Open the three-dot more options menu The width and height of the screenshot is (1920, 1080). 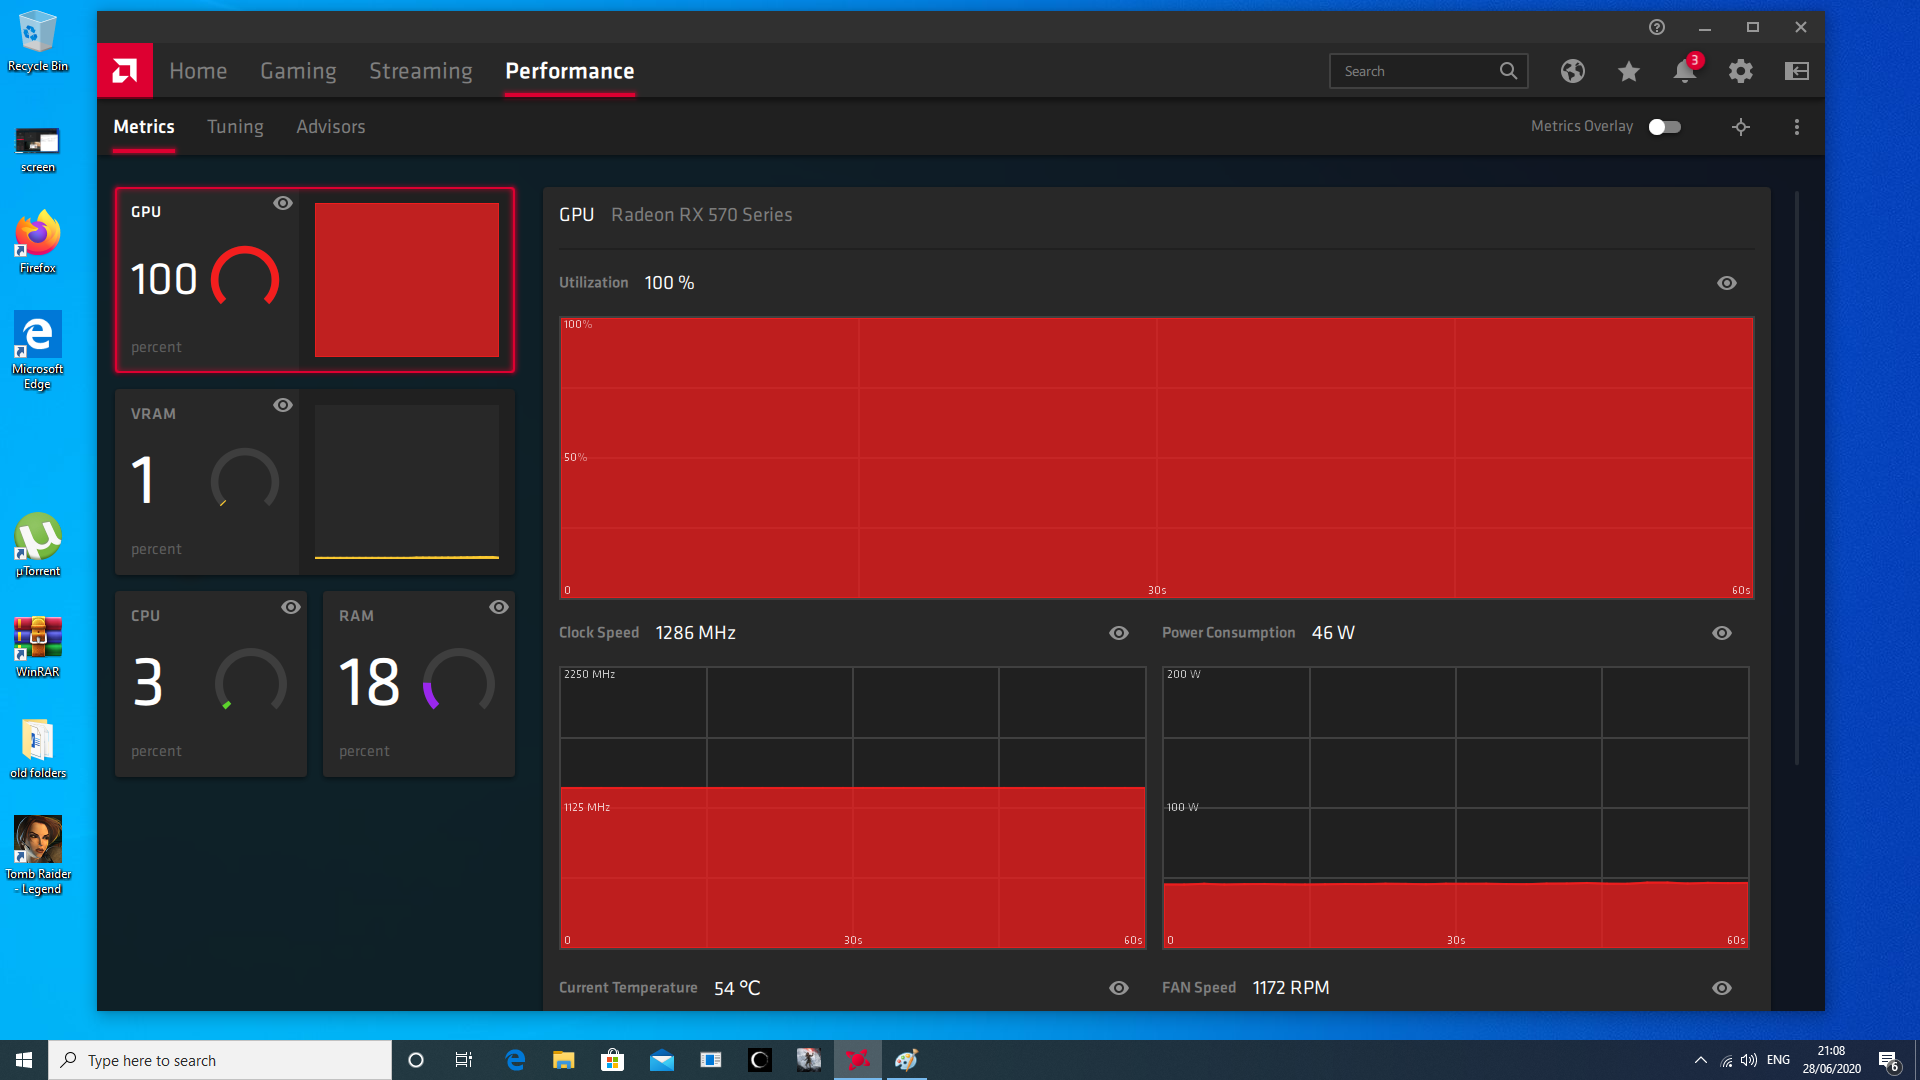point(1797,127)
